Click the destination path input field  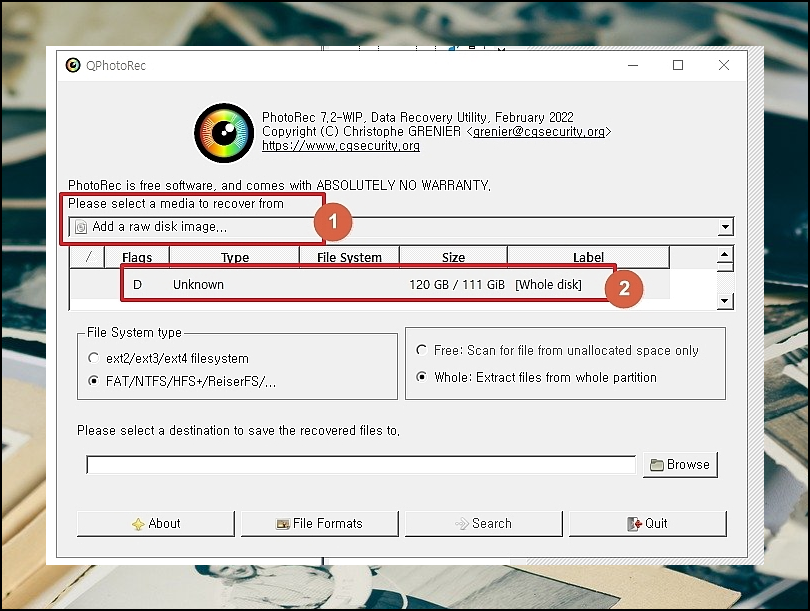point(361,464)
